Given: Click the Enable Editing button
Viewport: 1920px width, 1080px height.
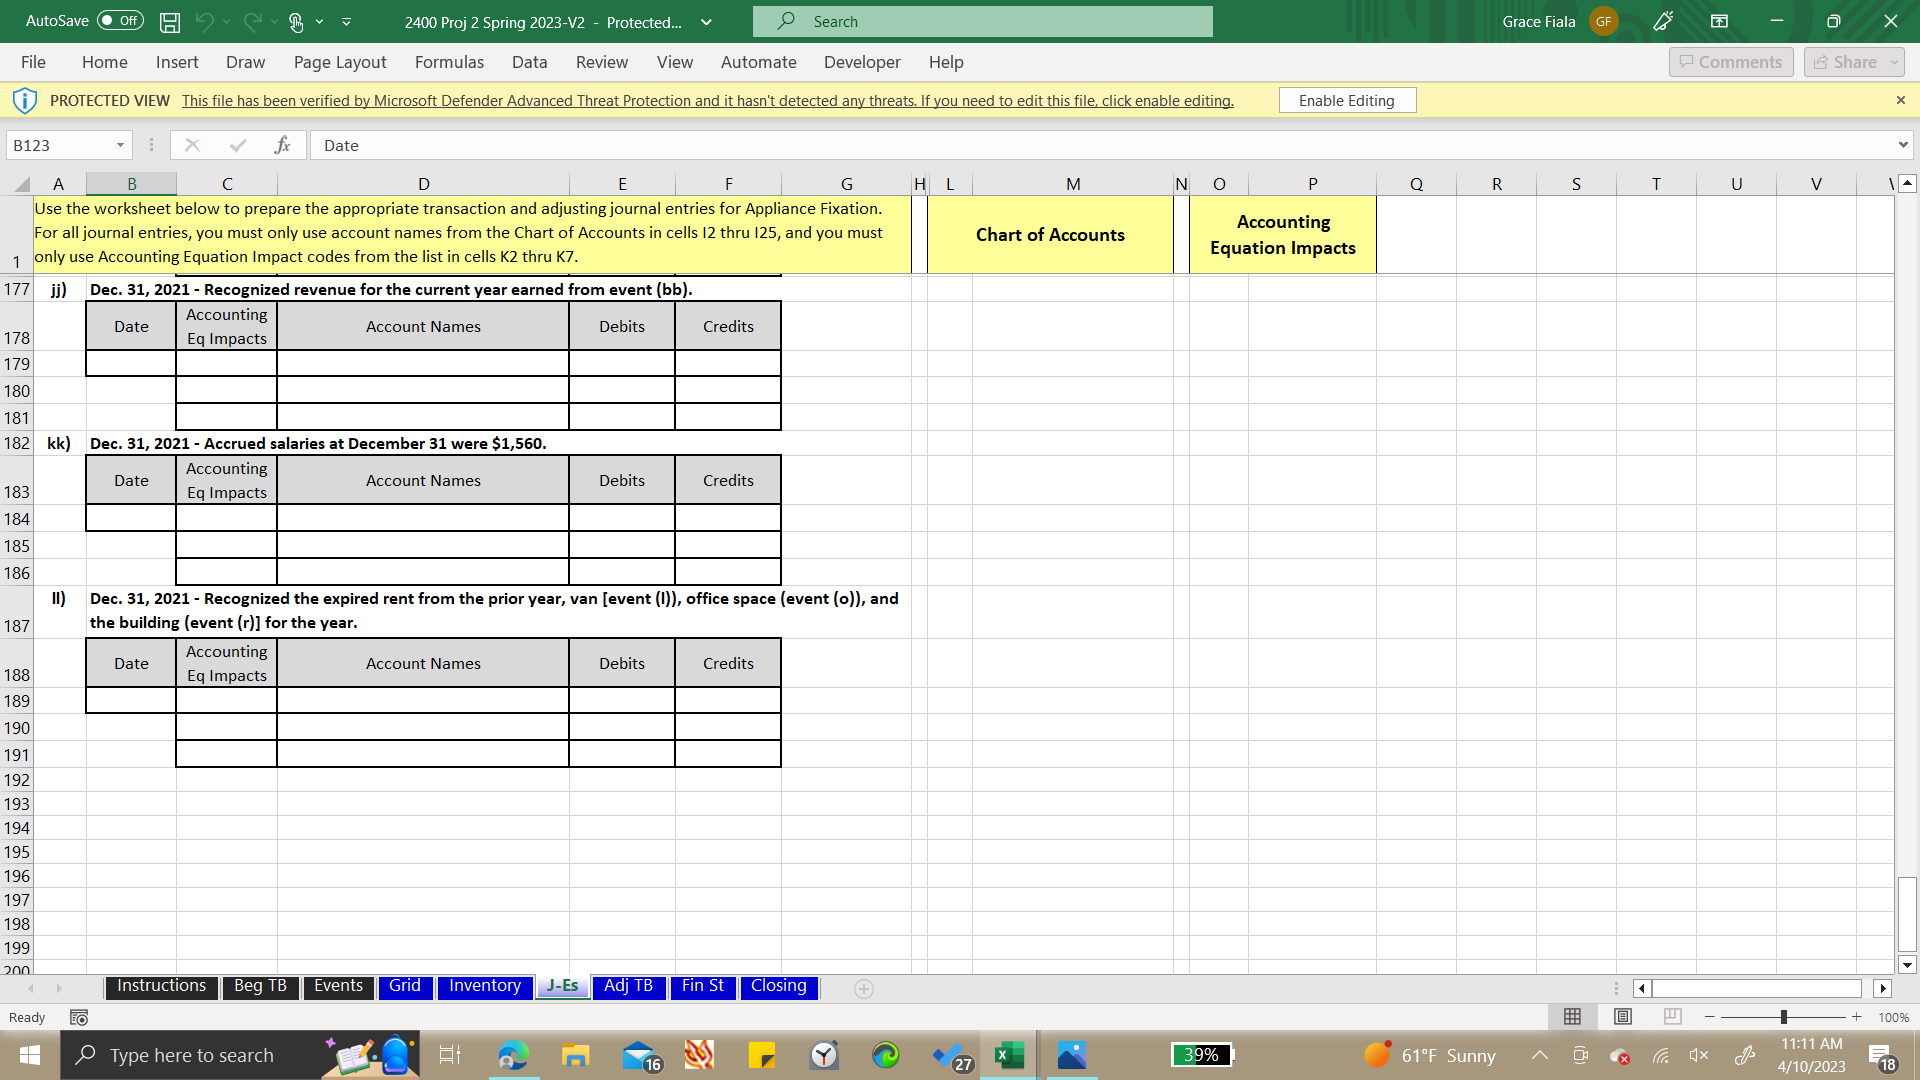Looking at the screenshot, I should [1347, 100].
